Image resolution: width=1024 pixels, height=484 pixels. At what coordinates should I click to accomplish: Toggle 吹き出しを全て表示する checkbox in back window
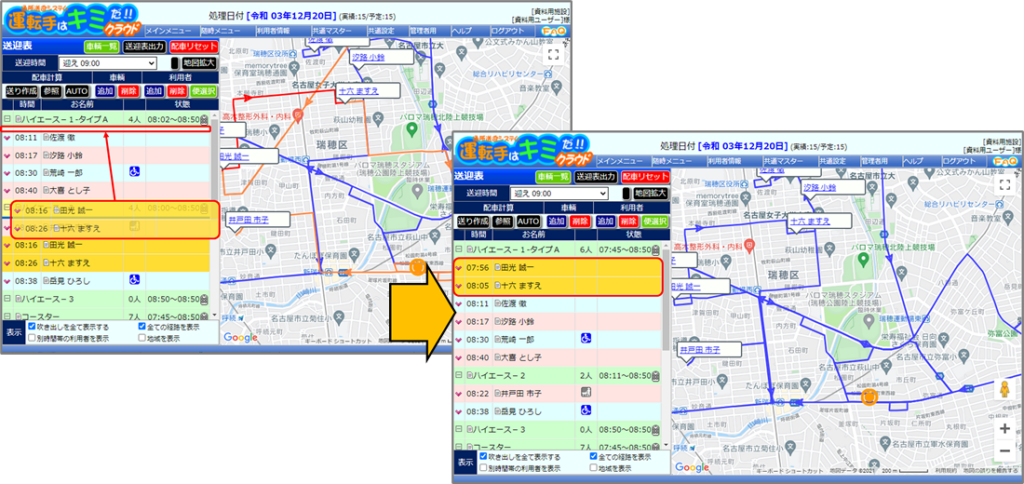coord(32,326)
